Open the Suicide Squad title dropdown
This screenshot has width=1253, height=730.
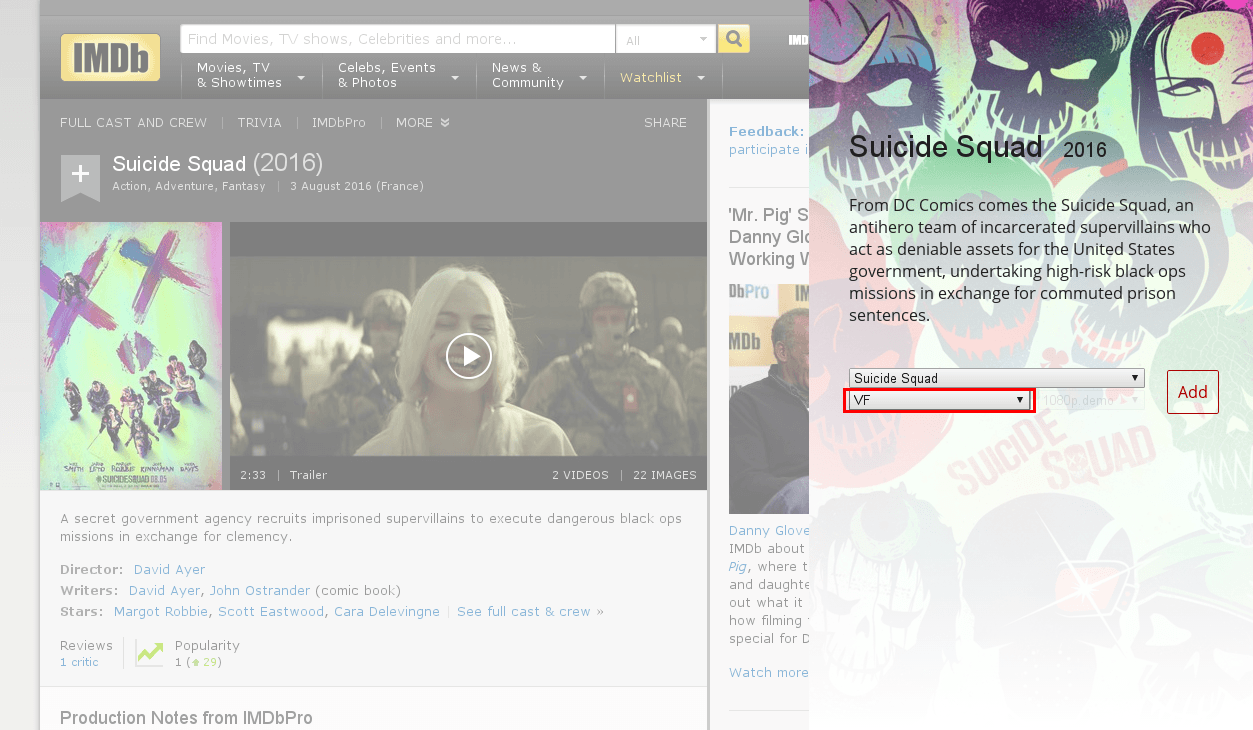pos(996,378)
